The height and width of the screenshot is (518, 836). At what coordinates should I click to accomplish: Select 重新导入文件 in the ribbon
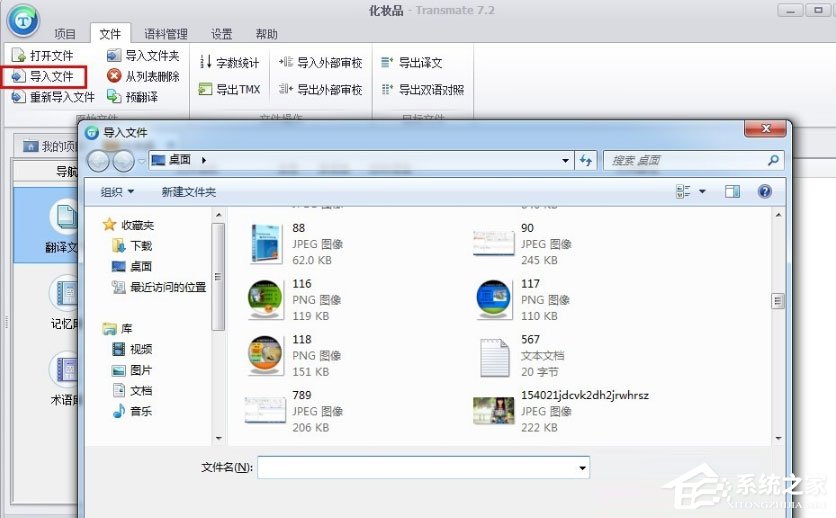click(x=53, y=97)
